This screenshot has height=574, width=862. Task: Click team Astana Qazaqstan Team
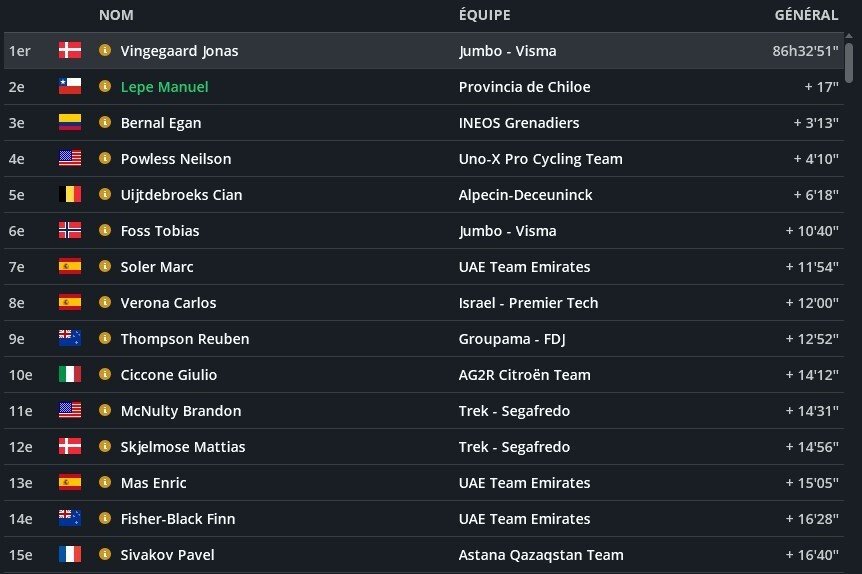click(x=541, y=555)
